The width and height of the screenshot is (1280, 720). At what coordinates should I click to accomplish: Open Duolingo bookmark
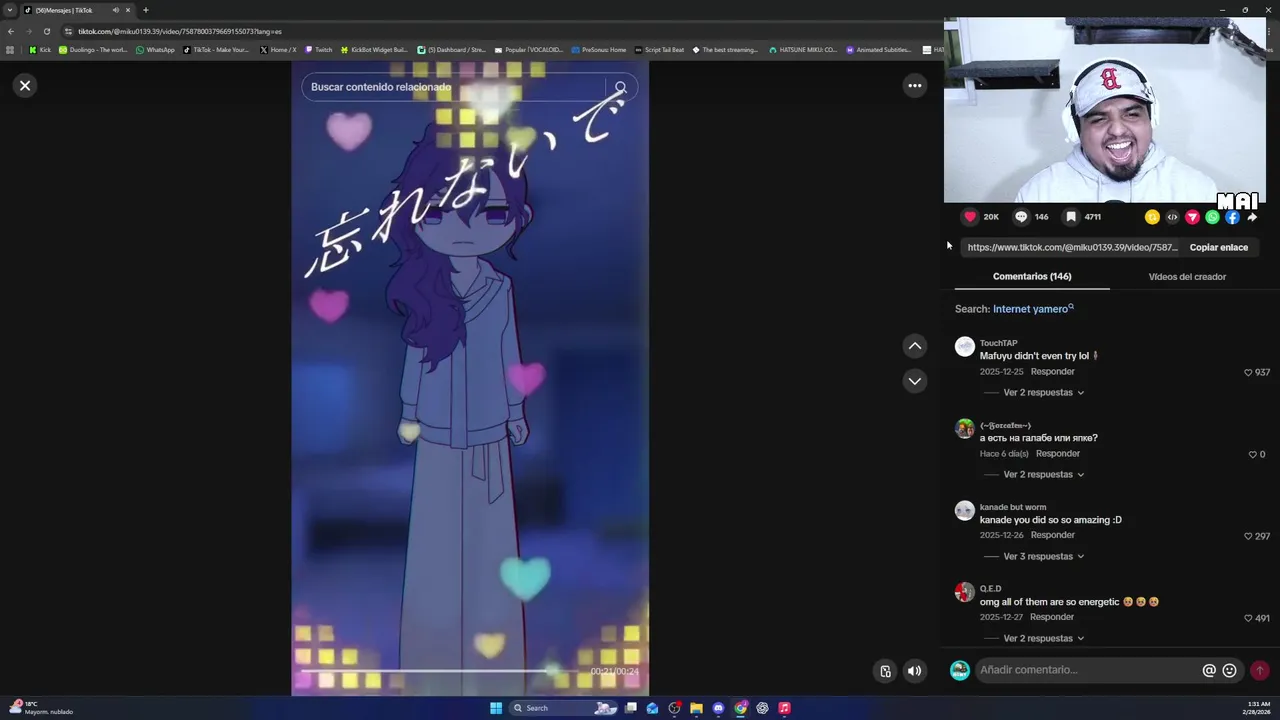(x=93, y=49)
